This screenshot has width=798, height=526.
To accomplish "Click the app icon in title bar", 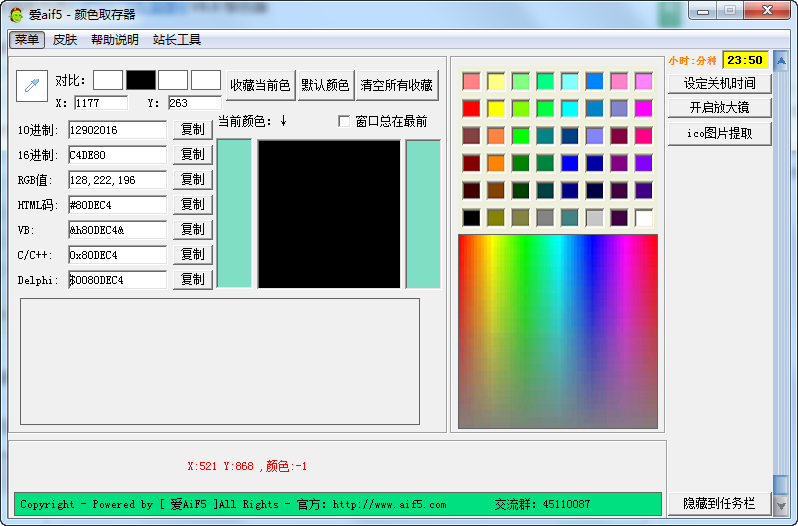I will 16,13.
